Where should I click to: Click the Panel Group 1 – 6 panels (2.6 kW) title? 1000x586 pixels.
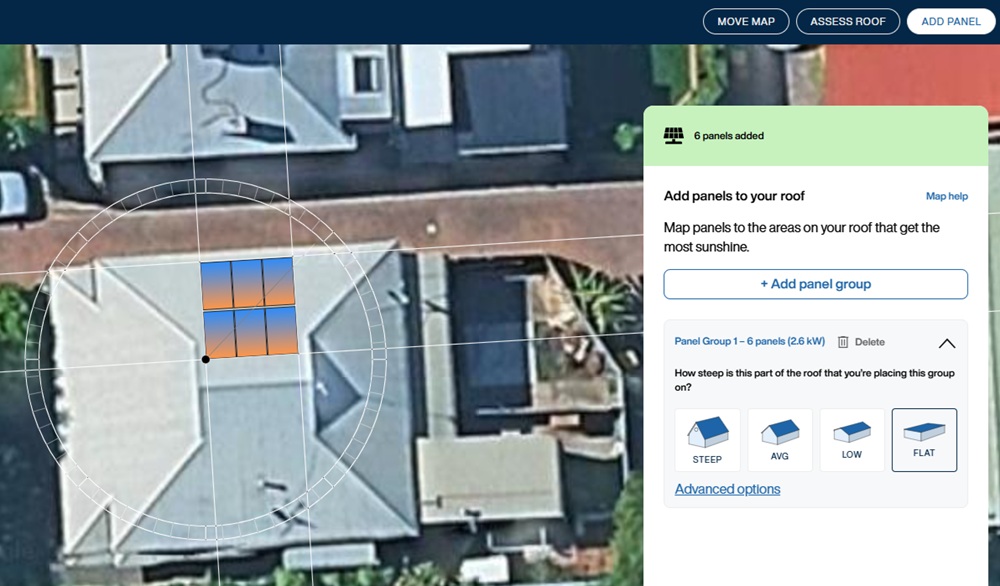pos(749,342)
